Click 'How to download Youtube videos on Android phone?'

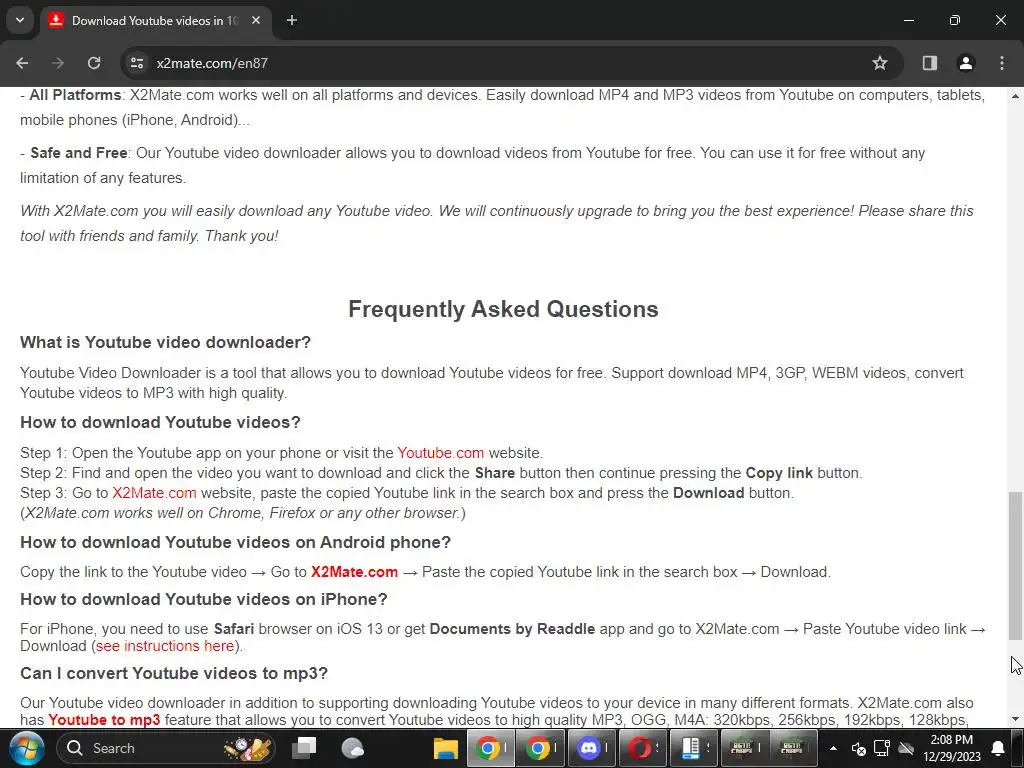coord(235,542)
